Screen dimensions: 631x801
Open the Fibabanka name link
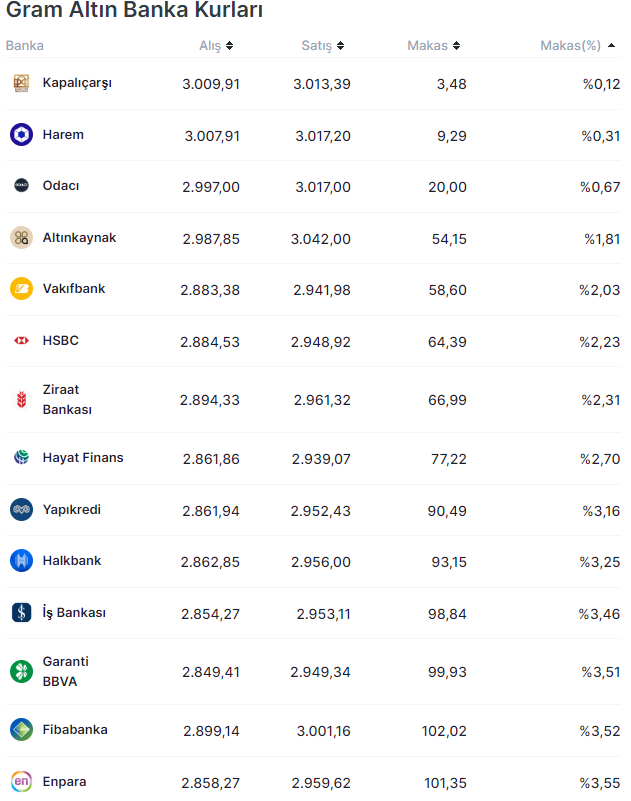pyautogui.click(x=75, y=730)
